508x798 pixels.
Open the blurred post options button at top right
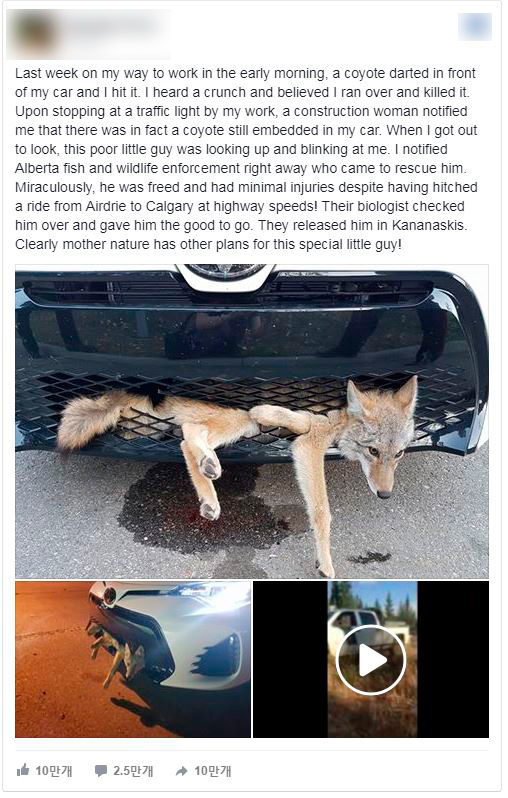click(475, 26)
